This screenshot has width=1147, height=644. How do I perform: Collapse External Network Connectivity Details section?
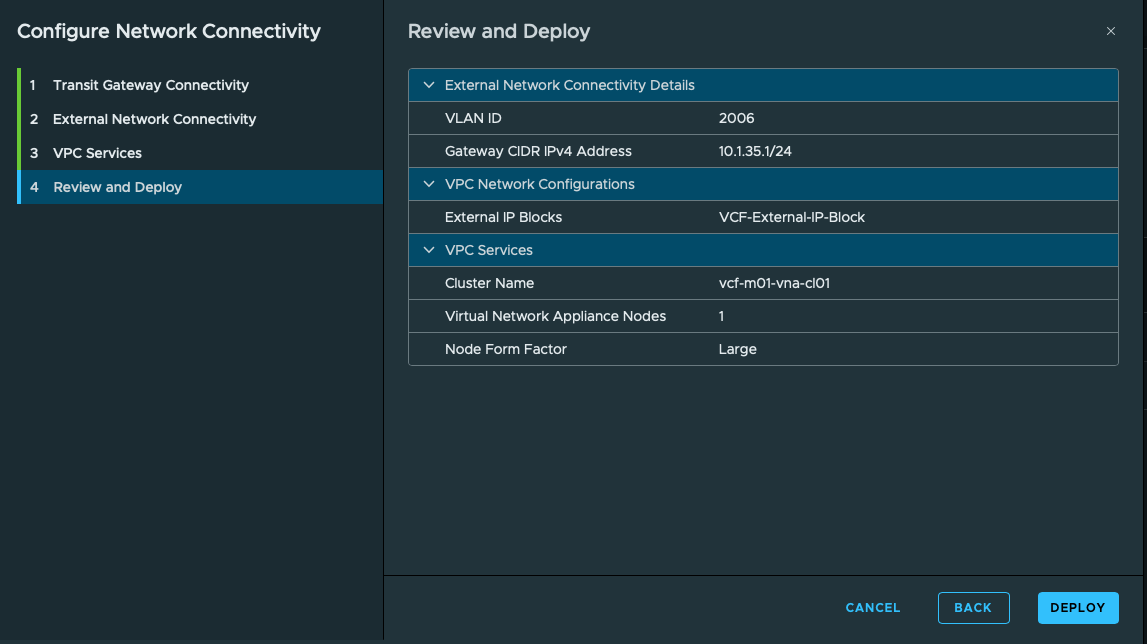click(x=429, y=85)
